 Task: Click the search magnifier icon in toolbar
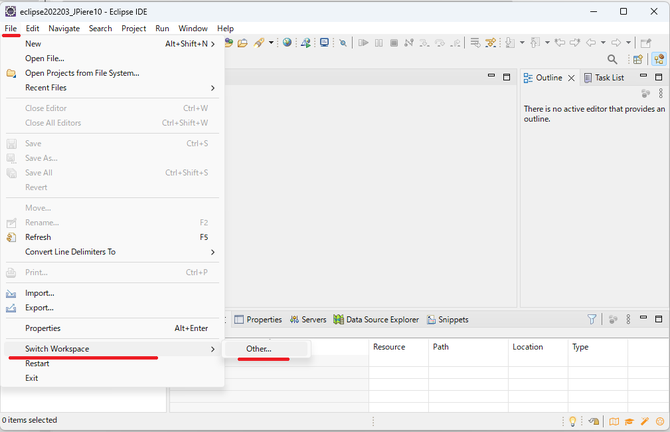pos(612,60)
